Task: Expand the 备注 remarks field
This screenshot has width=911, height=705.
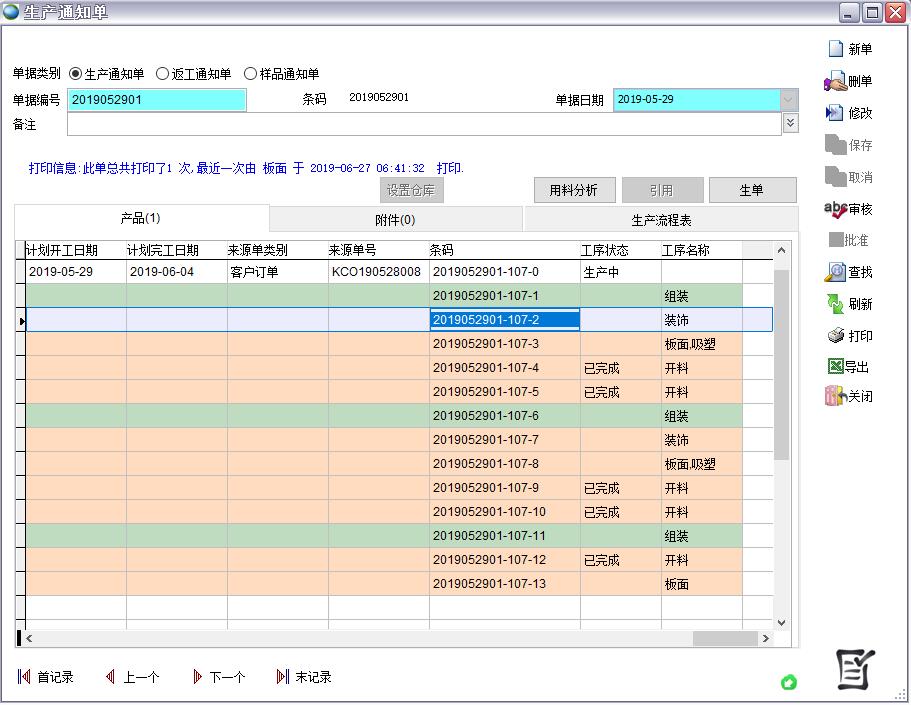Action: 791,123
